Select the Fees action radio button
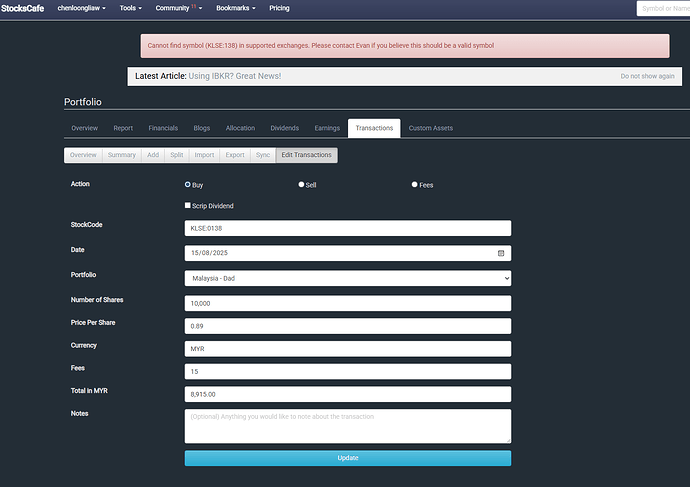 (415, 185)
